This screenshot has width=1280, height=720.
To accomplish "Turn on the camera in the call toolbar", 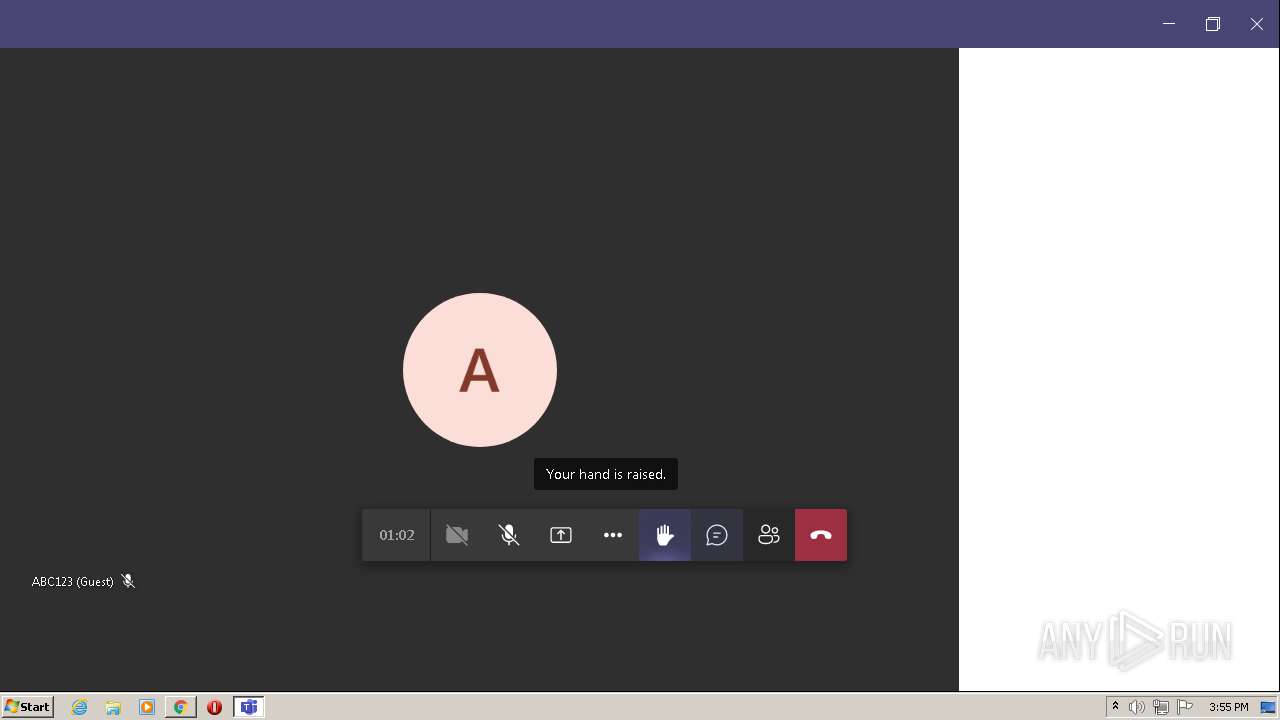I will [457, 535].
